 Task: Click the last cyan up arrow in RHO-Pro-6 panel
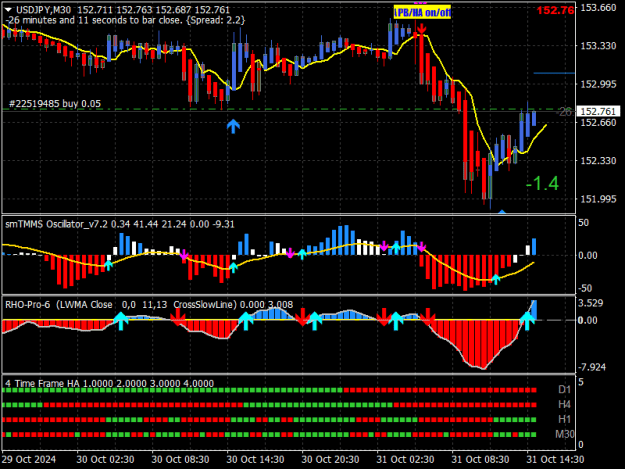527,321
